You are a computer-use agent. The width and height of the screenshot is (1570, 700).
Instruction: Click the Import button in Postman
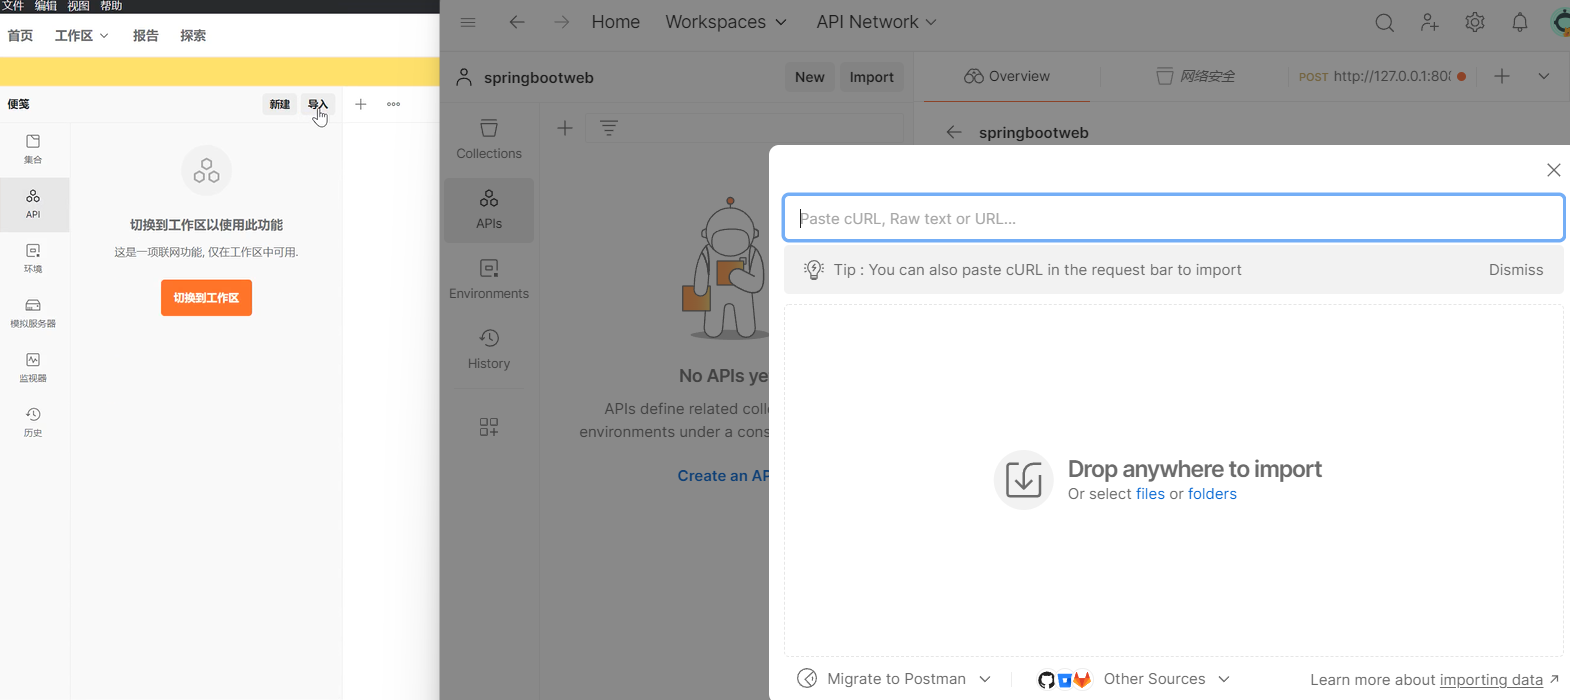tap(872, 77)
